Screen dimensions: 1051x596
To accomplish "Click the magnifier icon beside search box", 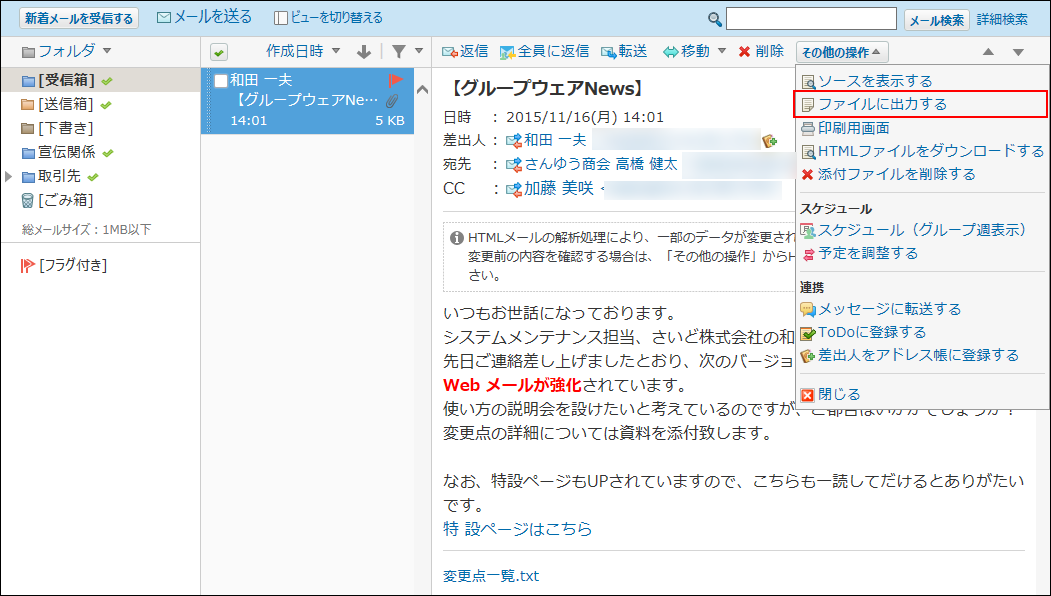I will pyautogui.click(x=715, y=19).
